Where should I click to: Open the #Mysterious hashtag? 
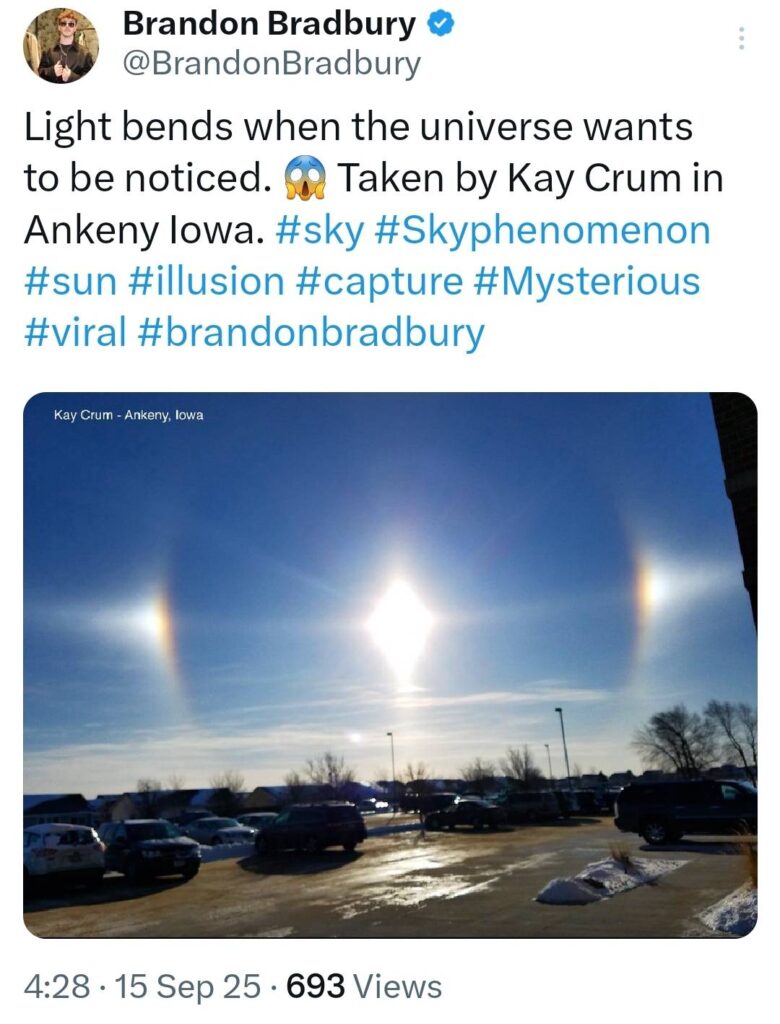(585, 281)
